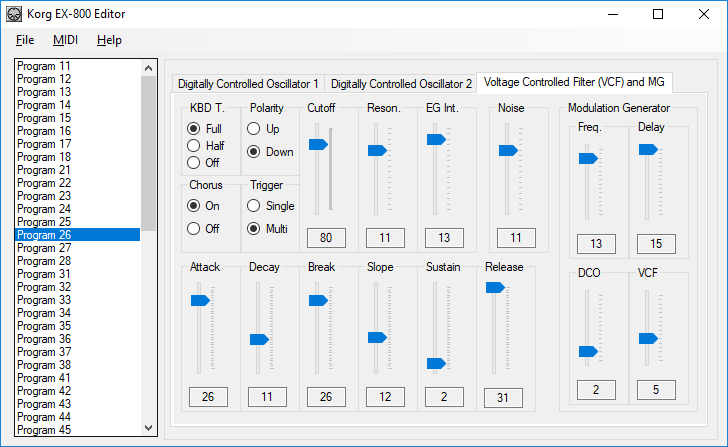Select Program 27 in the list

[78, 248]
